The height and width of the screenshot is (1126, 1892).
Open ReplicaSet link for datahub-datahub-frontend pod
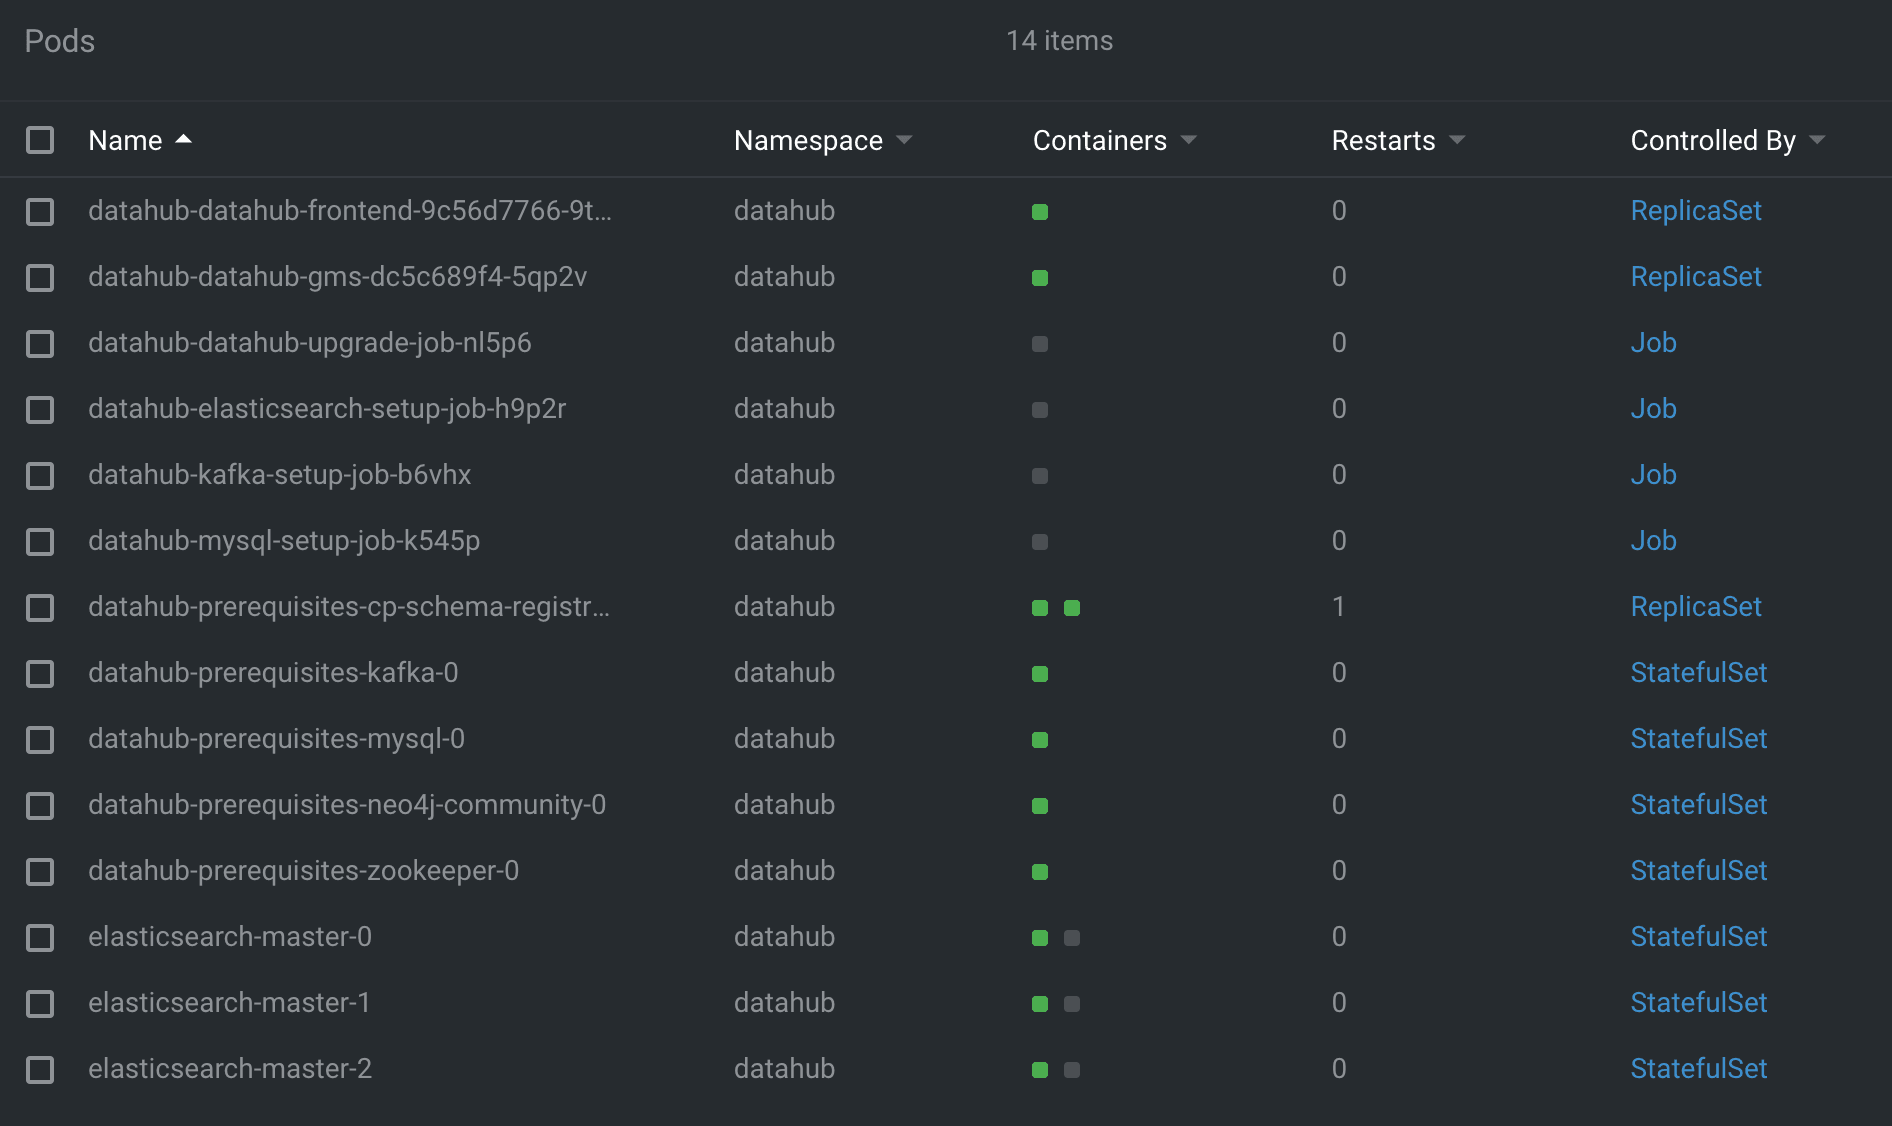click(x=1696, y=211)
